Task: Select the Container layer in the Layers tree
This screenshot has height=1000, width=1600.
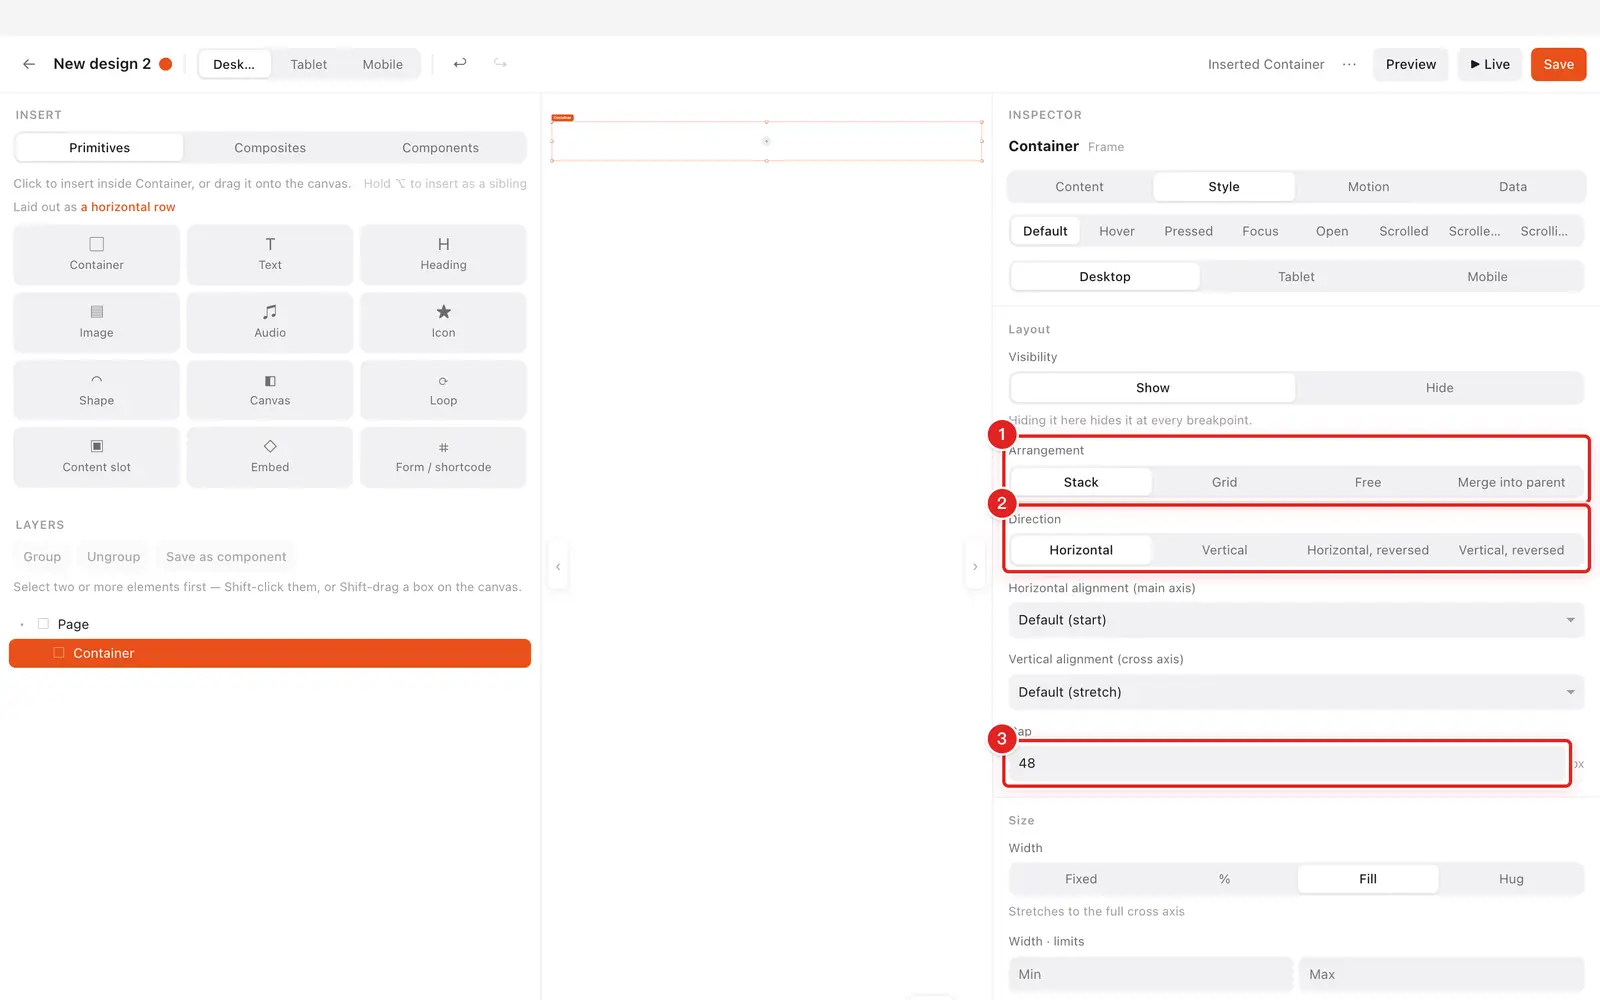Action: (270, 653)
